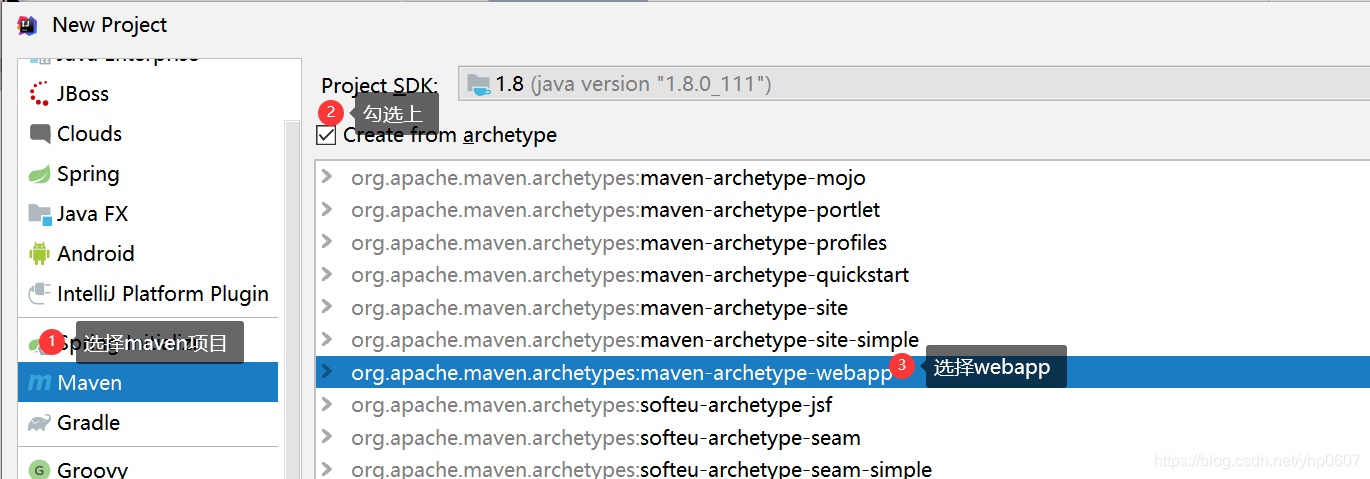The width and height of the screenshot is (1370, 479).
Task: Select the maven-archetype-mojo archetype
Action: pos(842,178)
